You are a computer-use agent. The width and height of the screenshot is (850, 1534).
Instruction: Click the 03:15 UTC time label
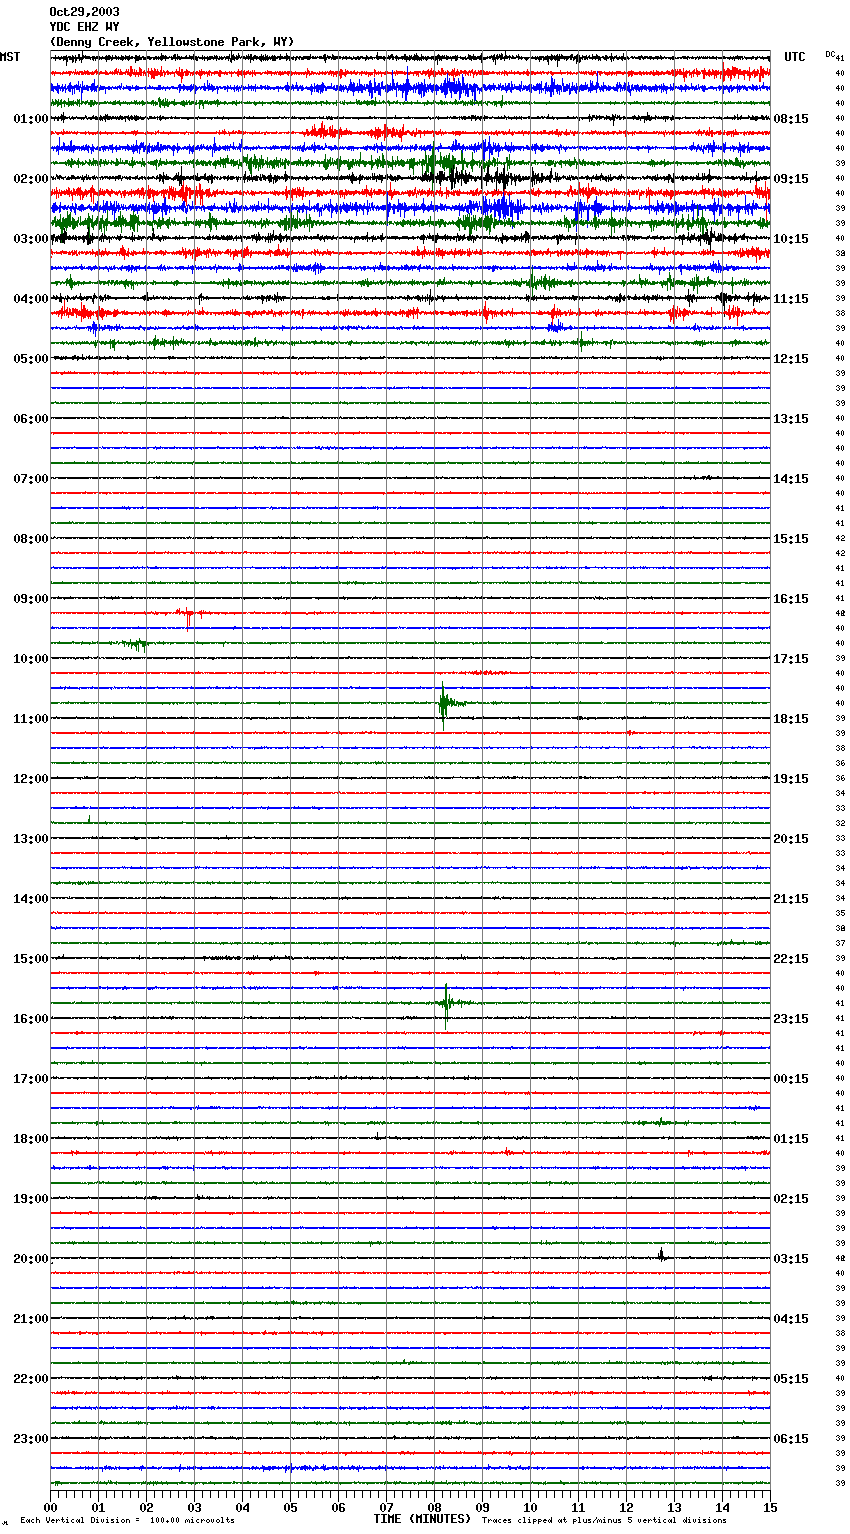pos(791,1259)
